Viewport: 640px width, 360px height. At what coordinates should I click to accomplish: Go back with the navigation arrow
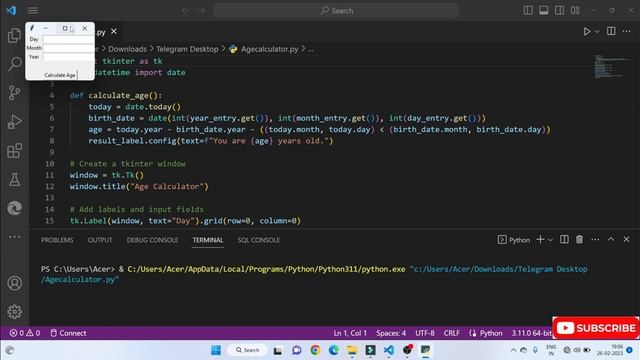[186, 11]
